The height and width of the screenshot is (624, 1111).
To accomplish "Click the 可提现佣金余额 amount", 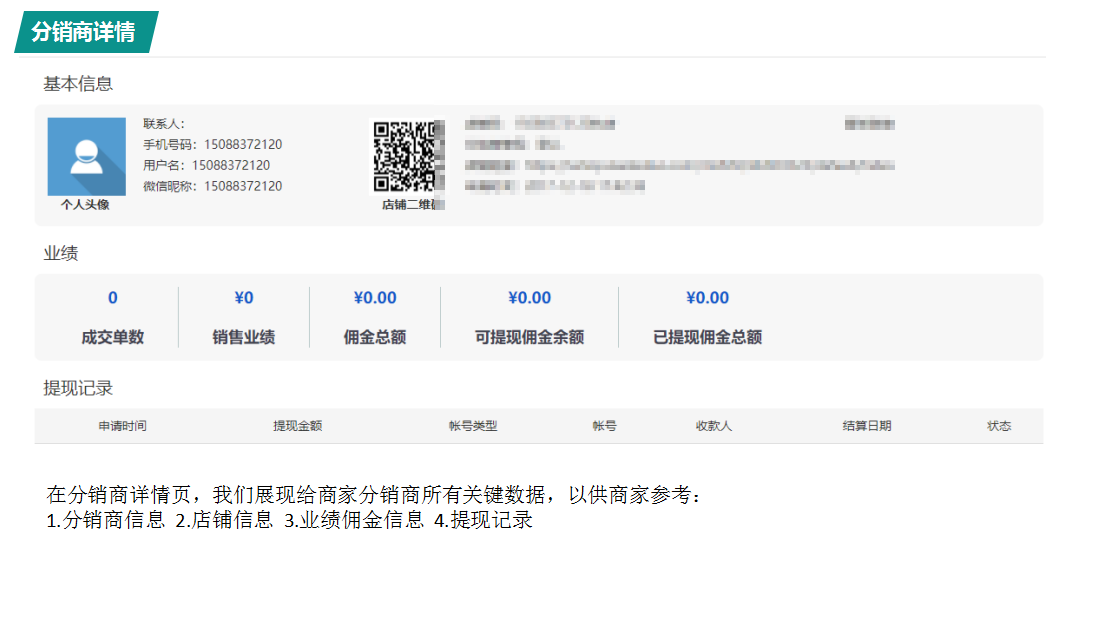I will 529,298.
